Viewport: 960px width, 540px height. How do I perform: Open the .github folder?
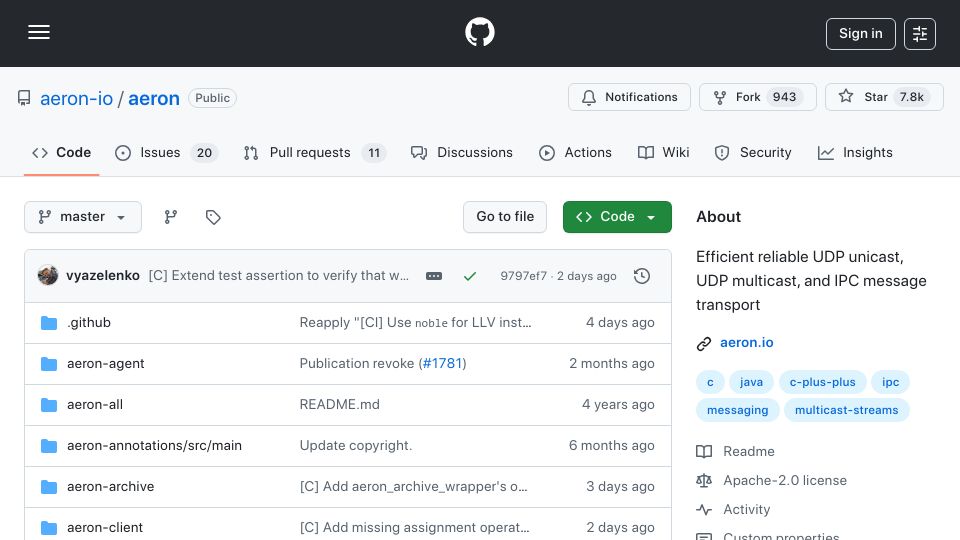coord(89,323)
